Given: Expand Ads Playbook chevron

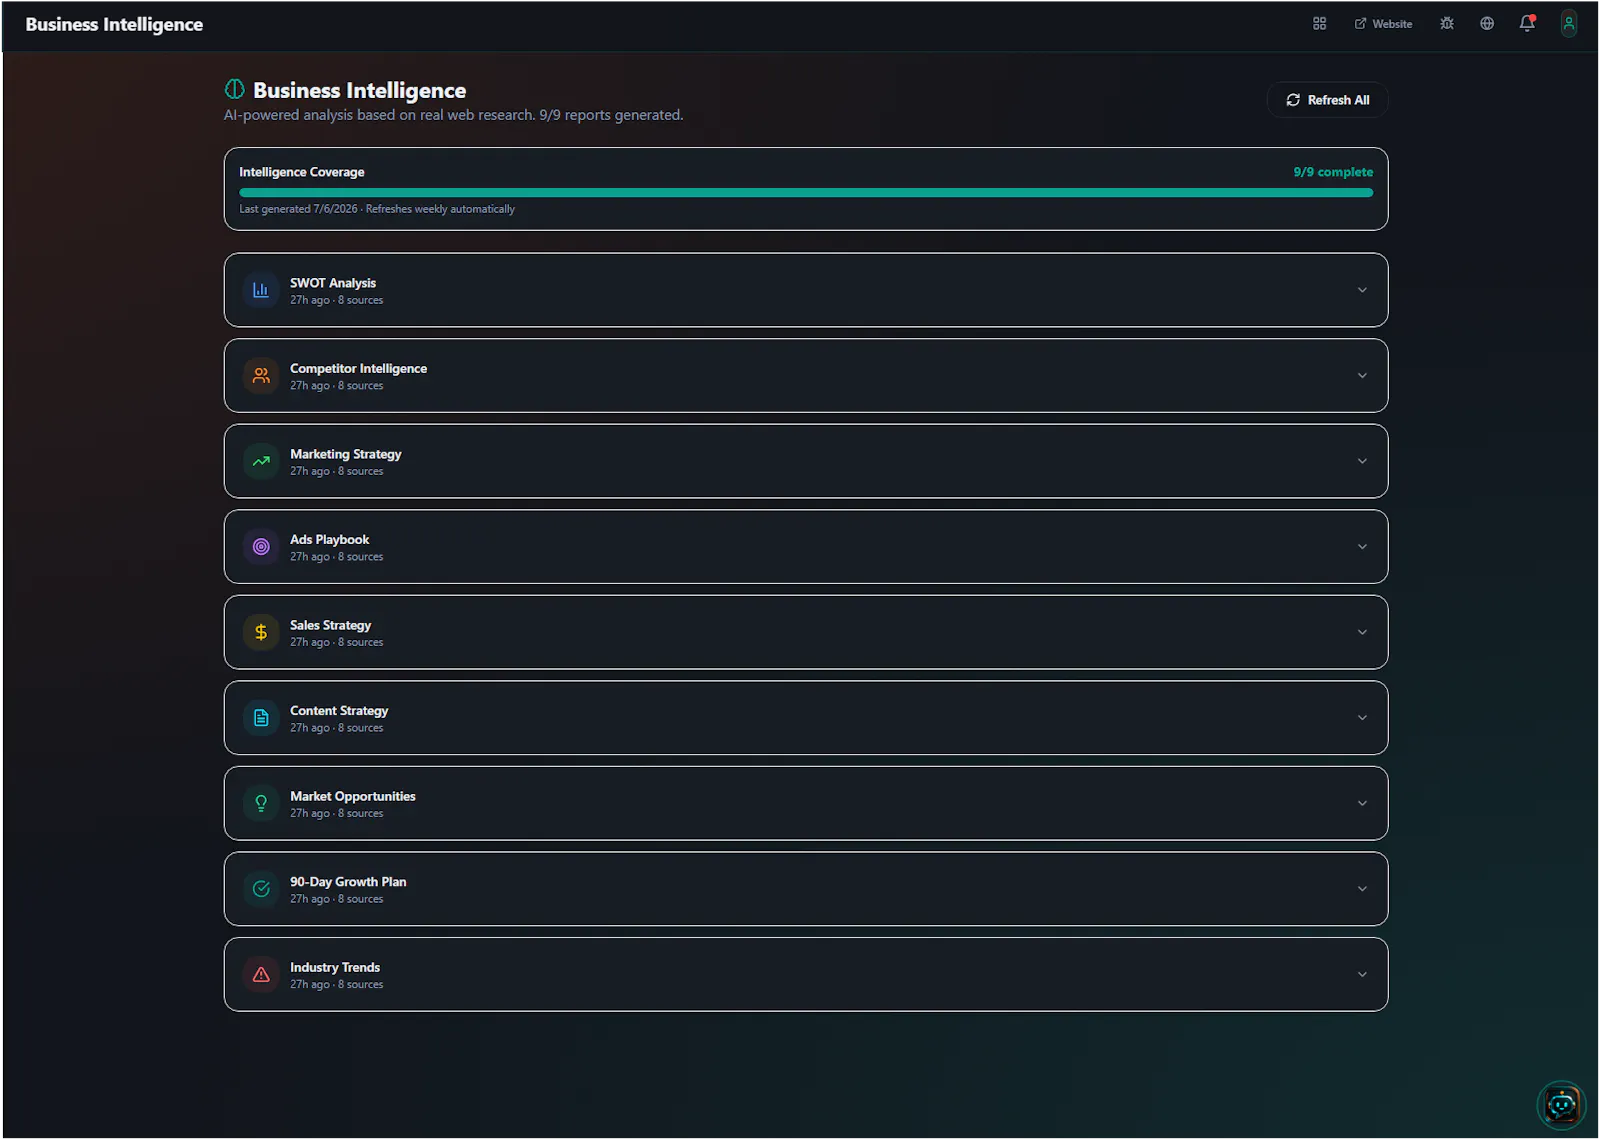Looking at the screenshot, I should 1362,547.
